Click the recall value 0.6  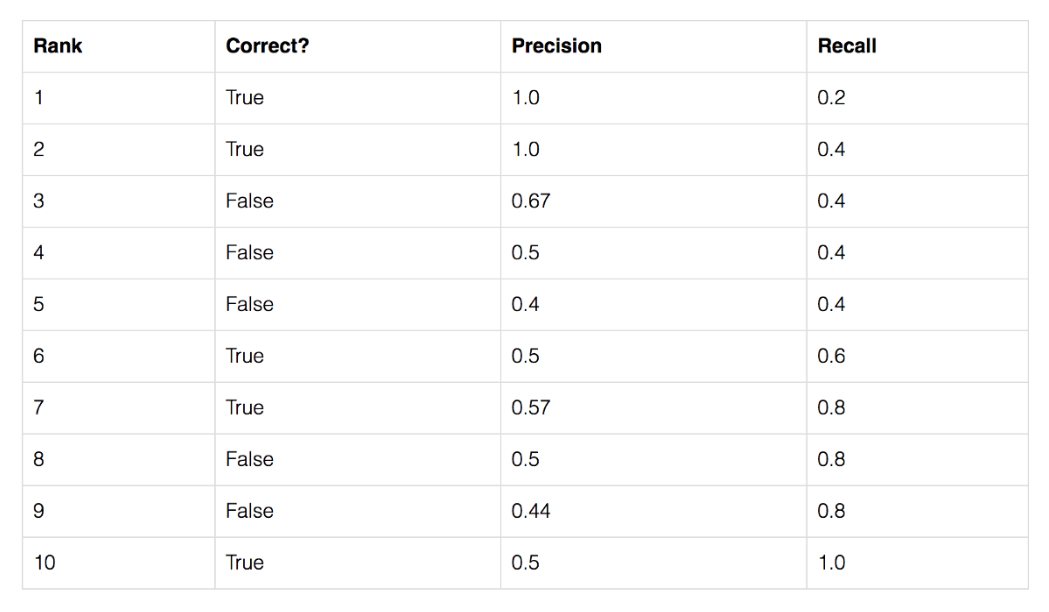pos(831,356)
